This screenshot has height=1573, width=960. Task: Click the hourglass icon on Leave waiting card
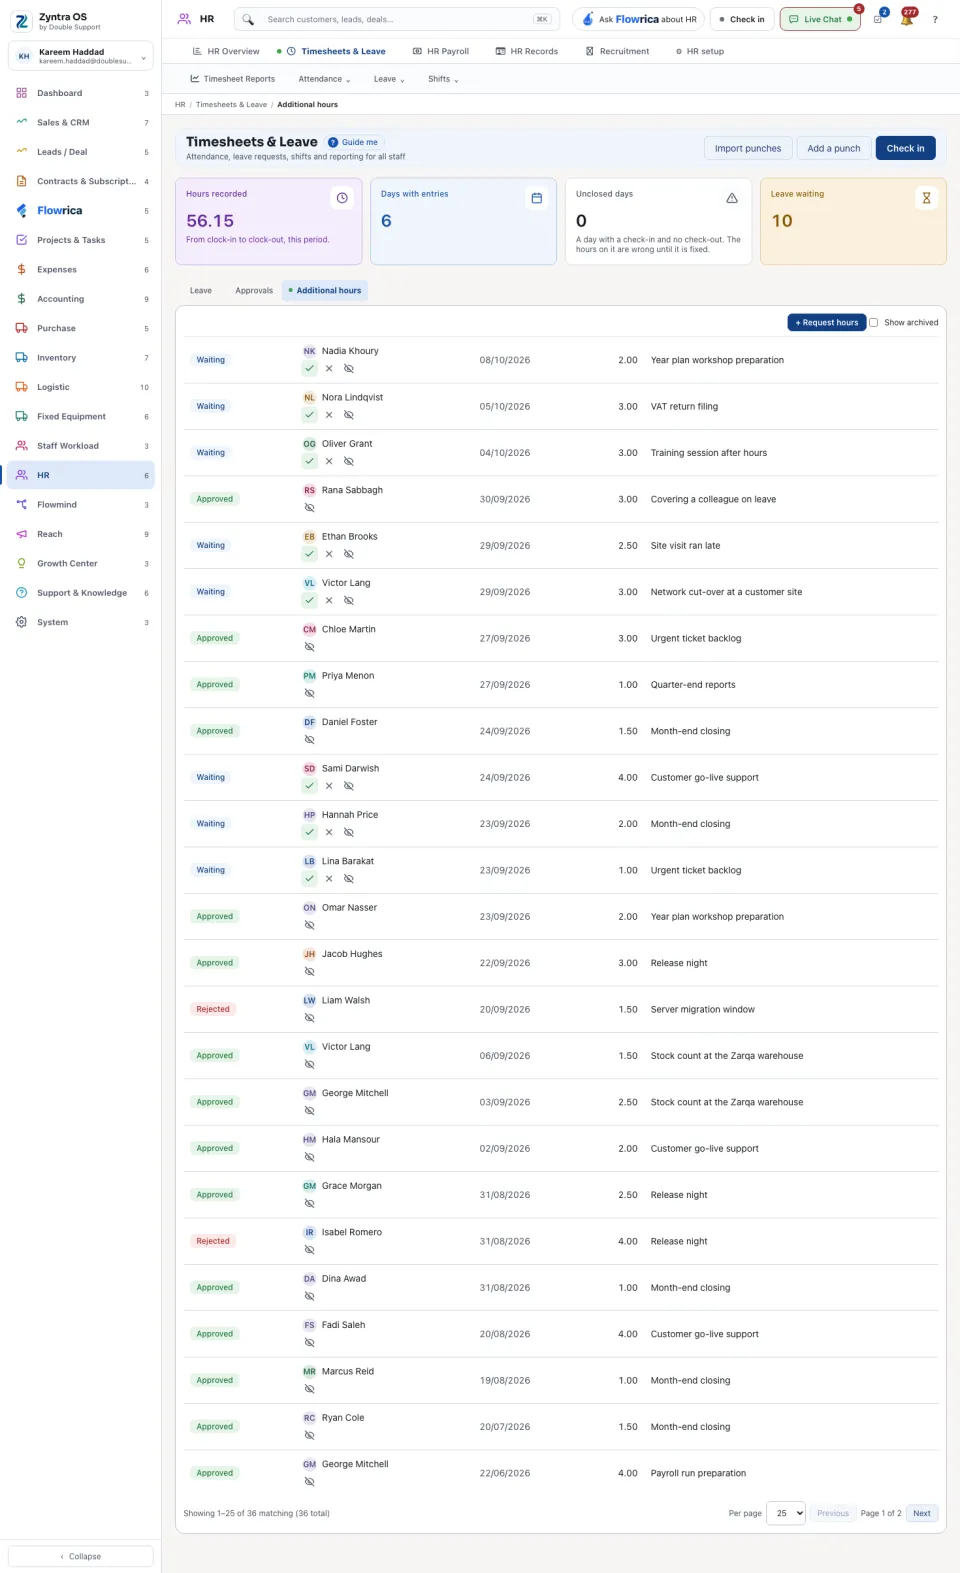click(926, 198)
